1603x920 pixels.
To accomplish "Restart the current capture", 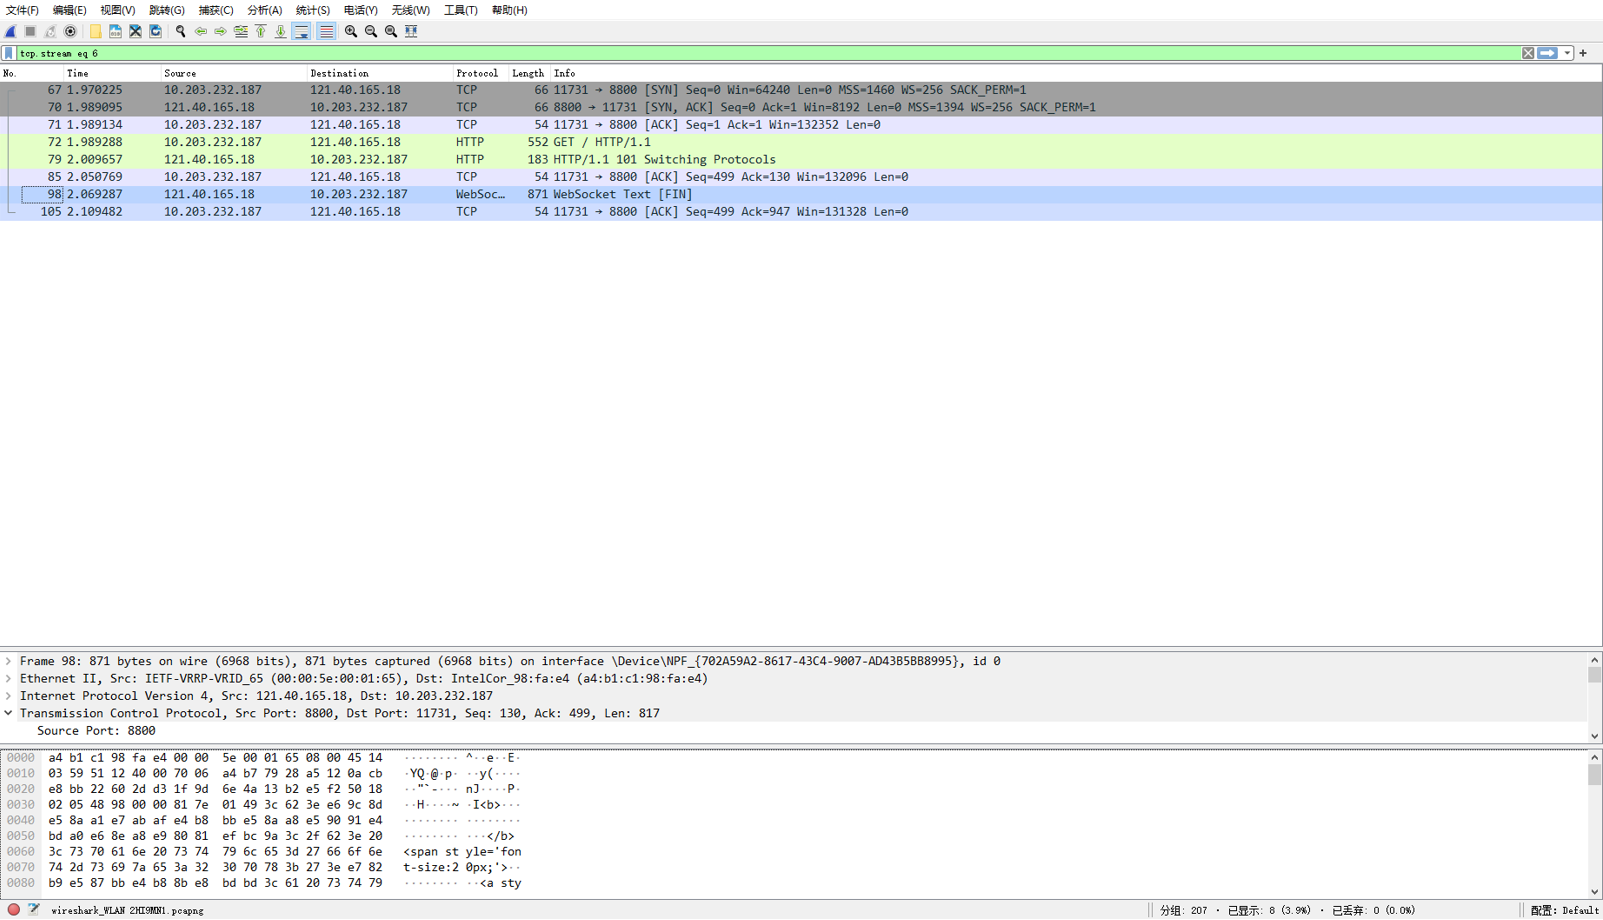I will click(50, 31).
